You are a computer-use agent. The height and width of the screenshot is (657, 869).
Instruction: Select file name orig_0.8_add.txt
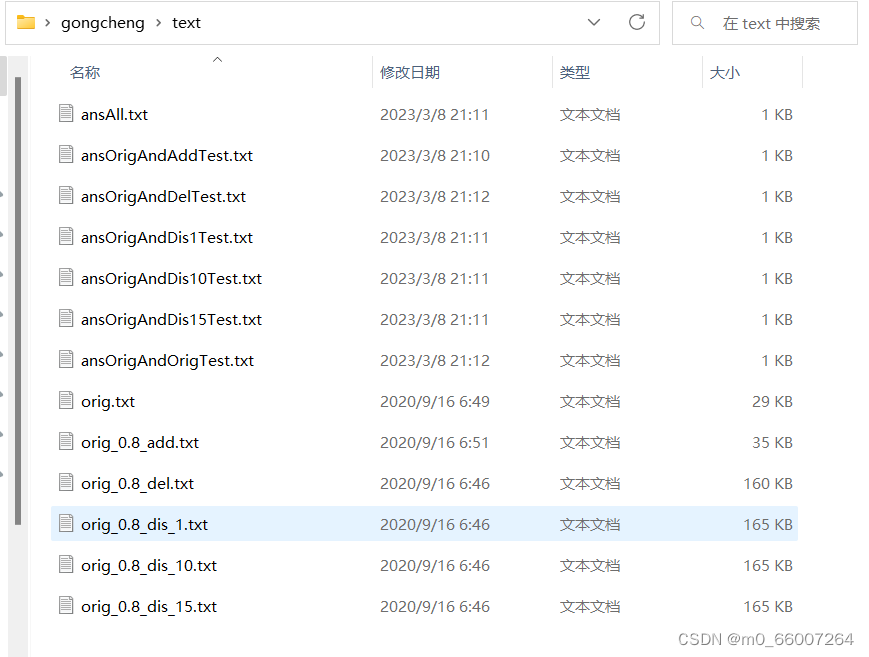coord(140,443)
